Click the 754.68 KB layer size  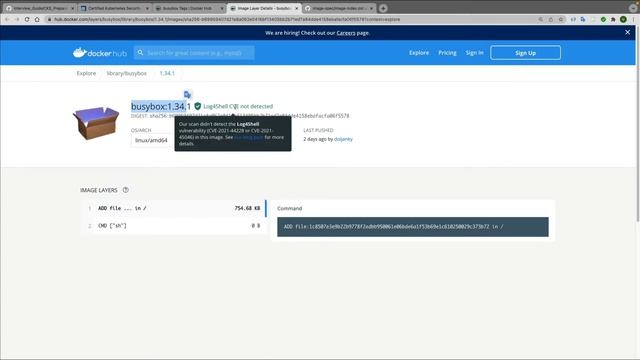[x=247, y=208]
